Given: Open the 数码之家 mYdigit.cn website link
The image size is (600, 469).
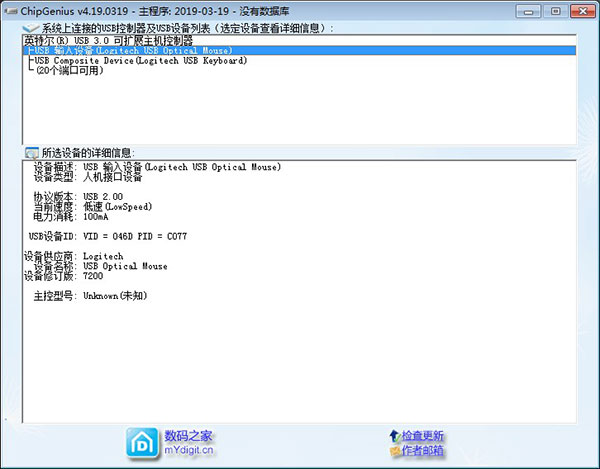Looking at the screenshot, I should pos(188,443).
